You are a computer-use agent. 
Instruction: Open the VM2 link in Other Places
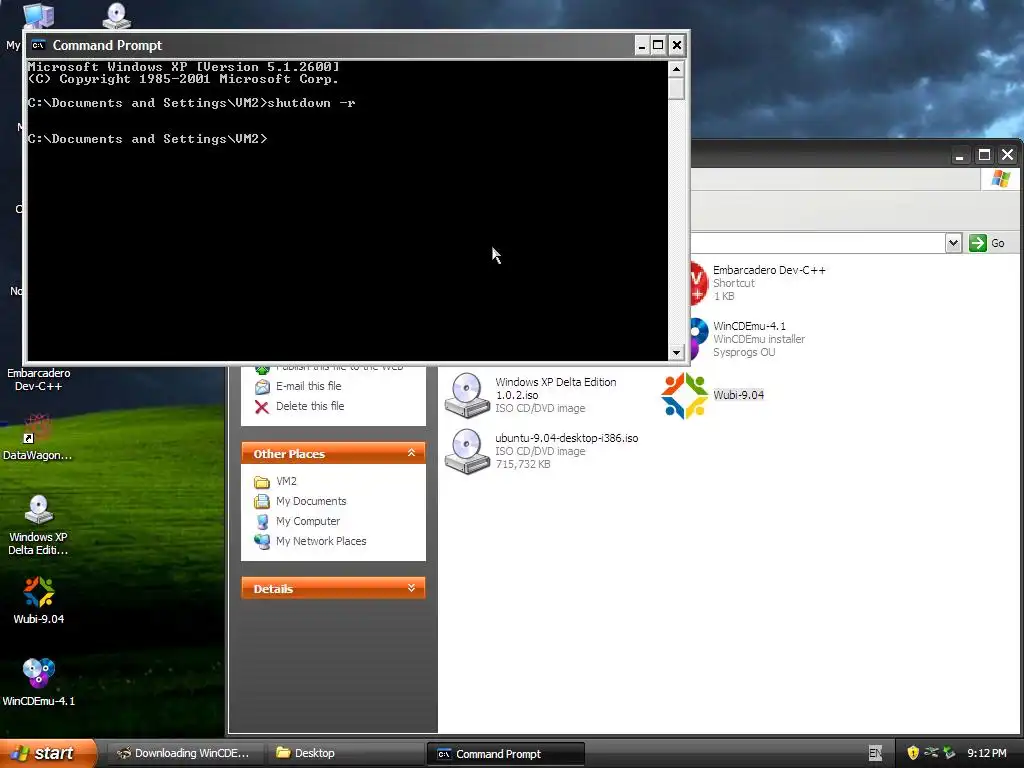click(x=286, y=481)
